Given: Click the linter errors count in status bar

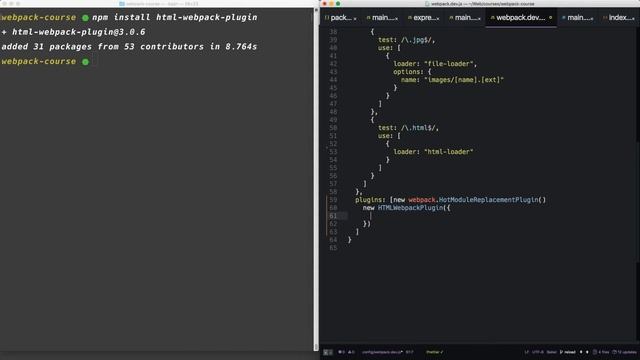Looking at the screenshot, I should pos(342,352).
